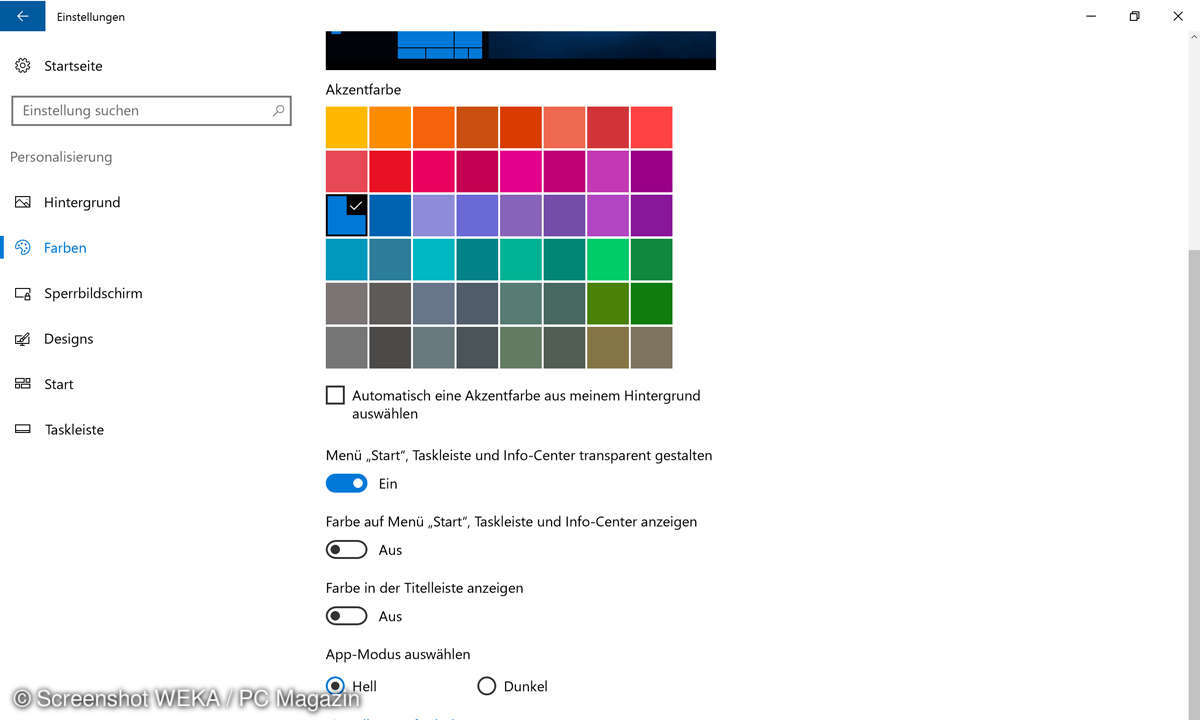This screenshot has width=1200, height=720.
Task: Minimize the Einstellungen window
Action: click(x=1089, y=16)
